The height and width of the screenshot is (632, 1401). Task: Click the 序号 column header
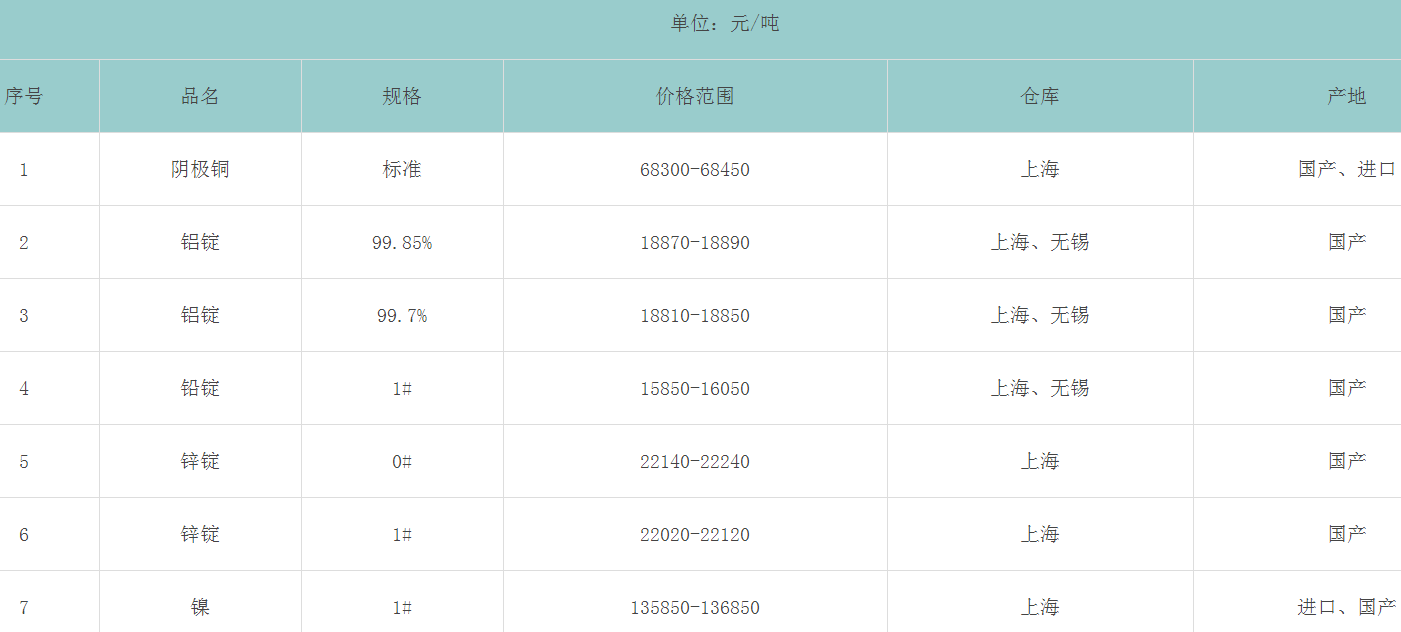click(24, 96)
